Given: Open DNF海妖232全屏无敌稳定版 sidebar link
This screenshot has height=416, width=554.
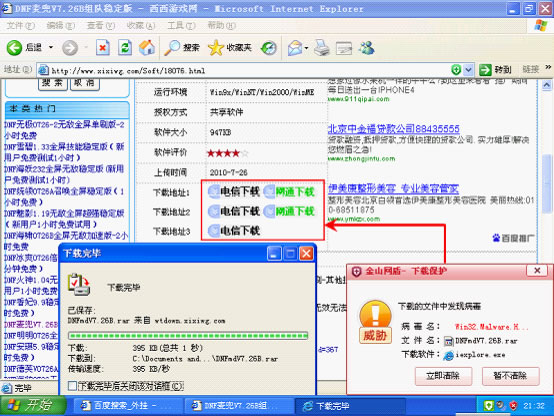Looking at the screenshot, I should pos(64,174).
